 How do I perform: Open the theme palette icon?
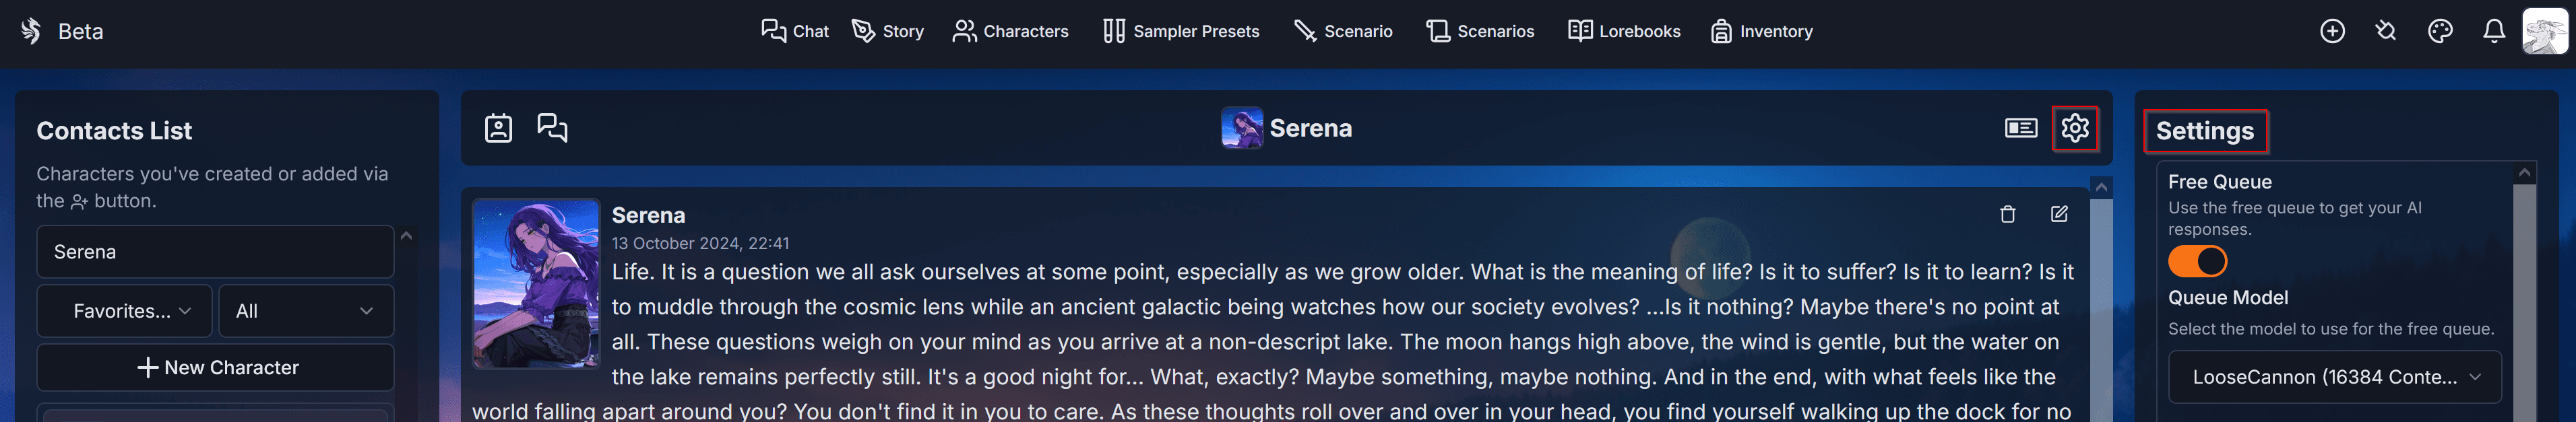coord(2439,31)
